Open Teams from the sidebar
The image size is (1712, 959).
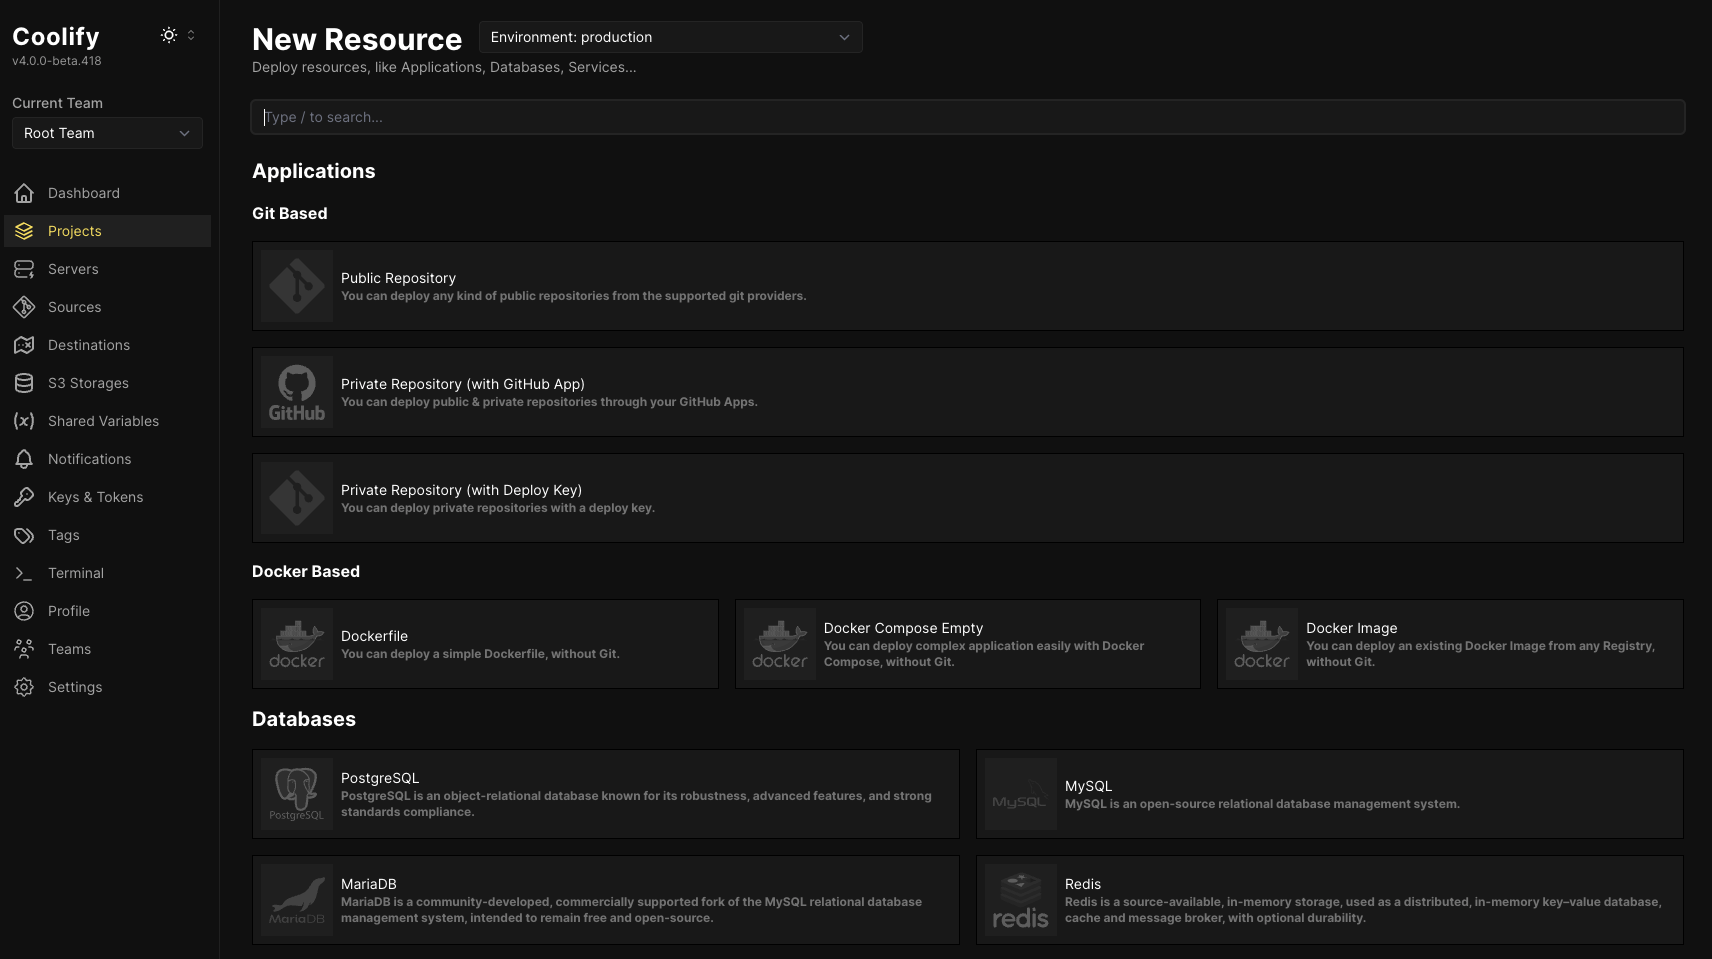pyautogui.click(x=107, y=649)
